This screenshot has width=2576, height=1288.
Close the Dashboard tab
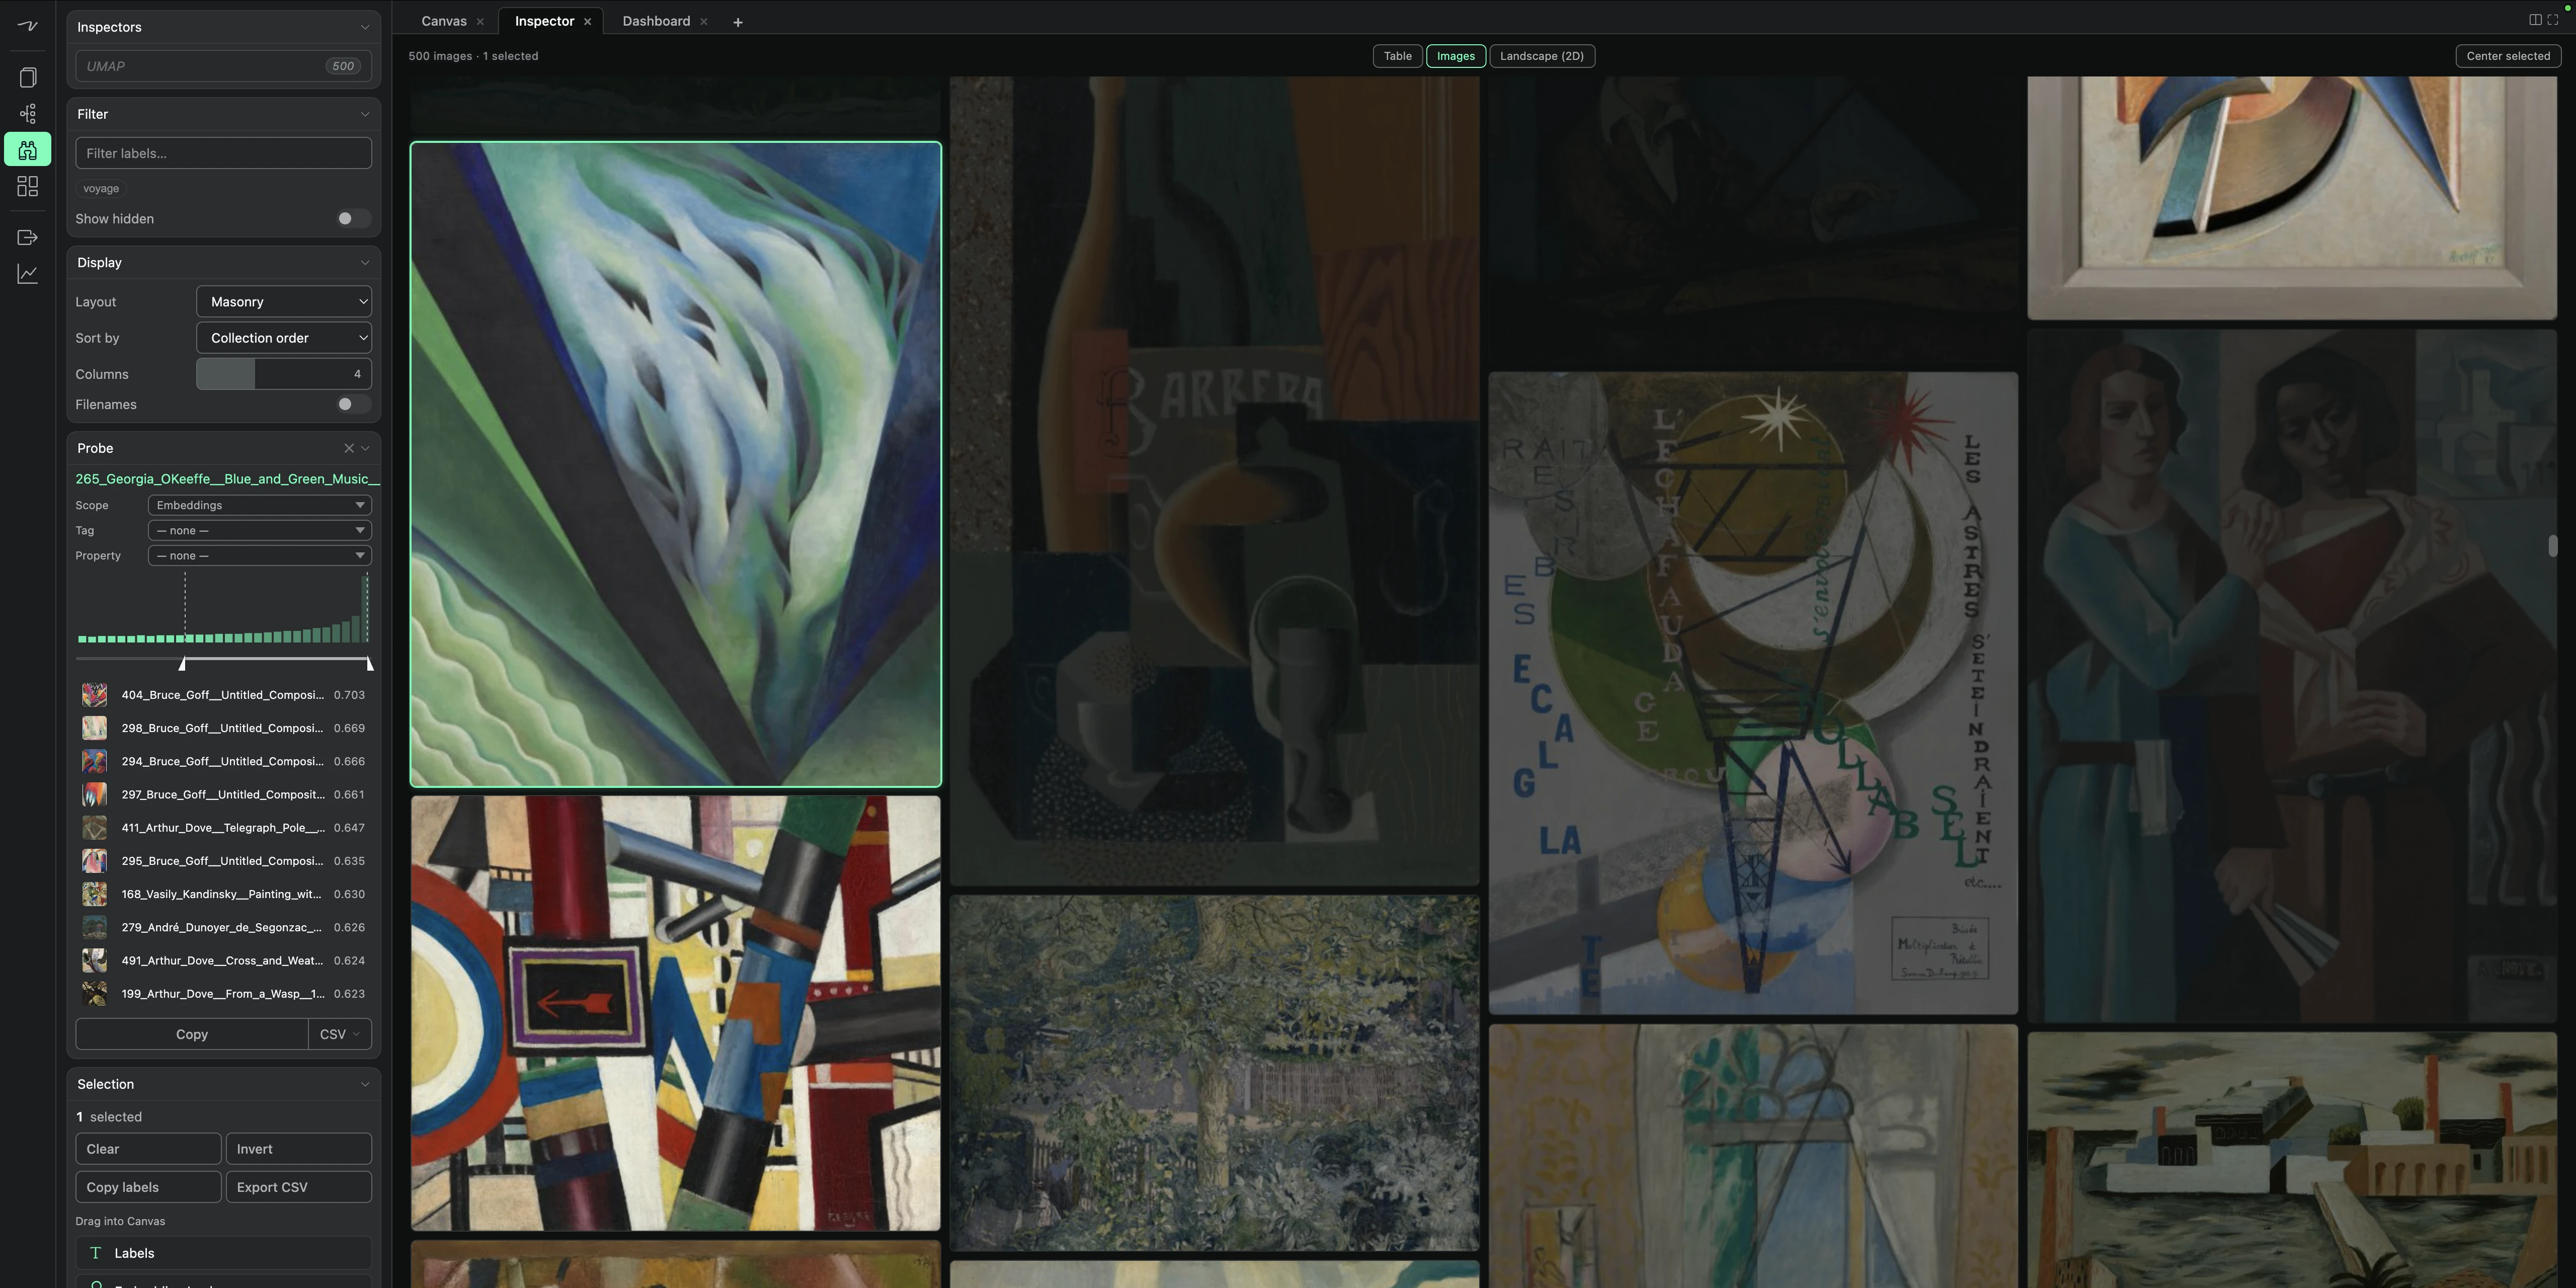(x=704, y=21)
